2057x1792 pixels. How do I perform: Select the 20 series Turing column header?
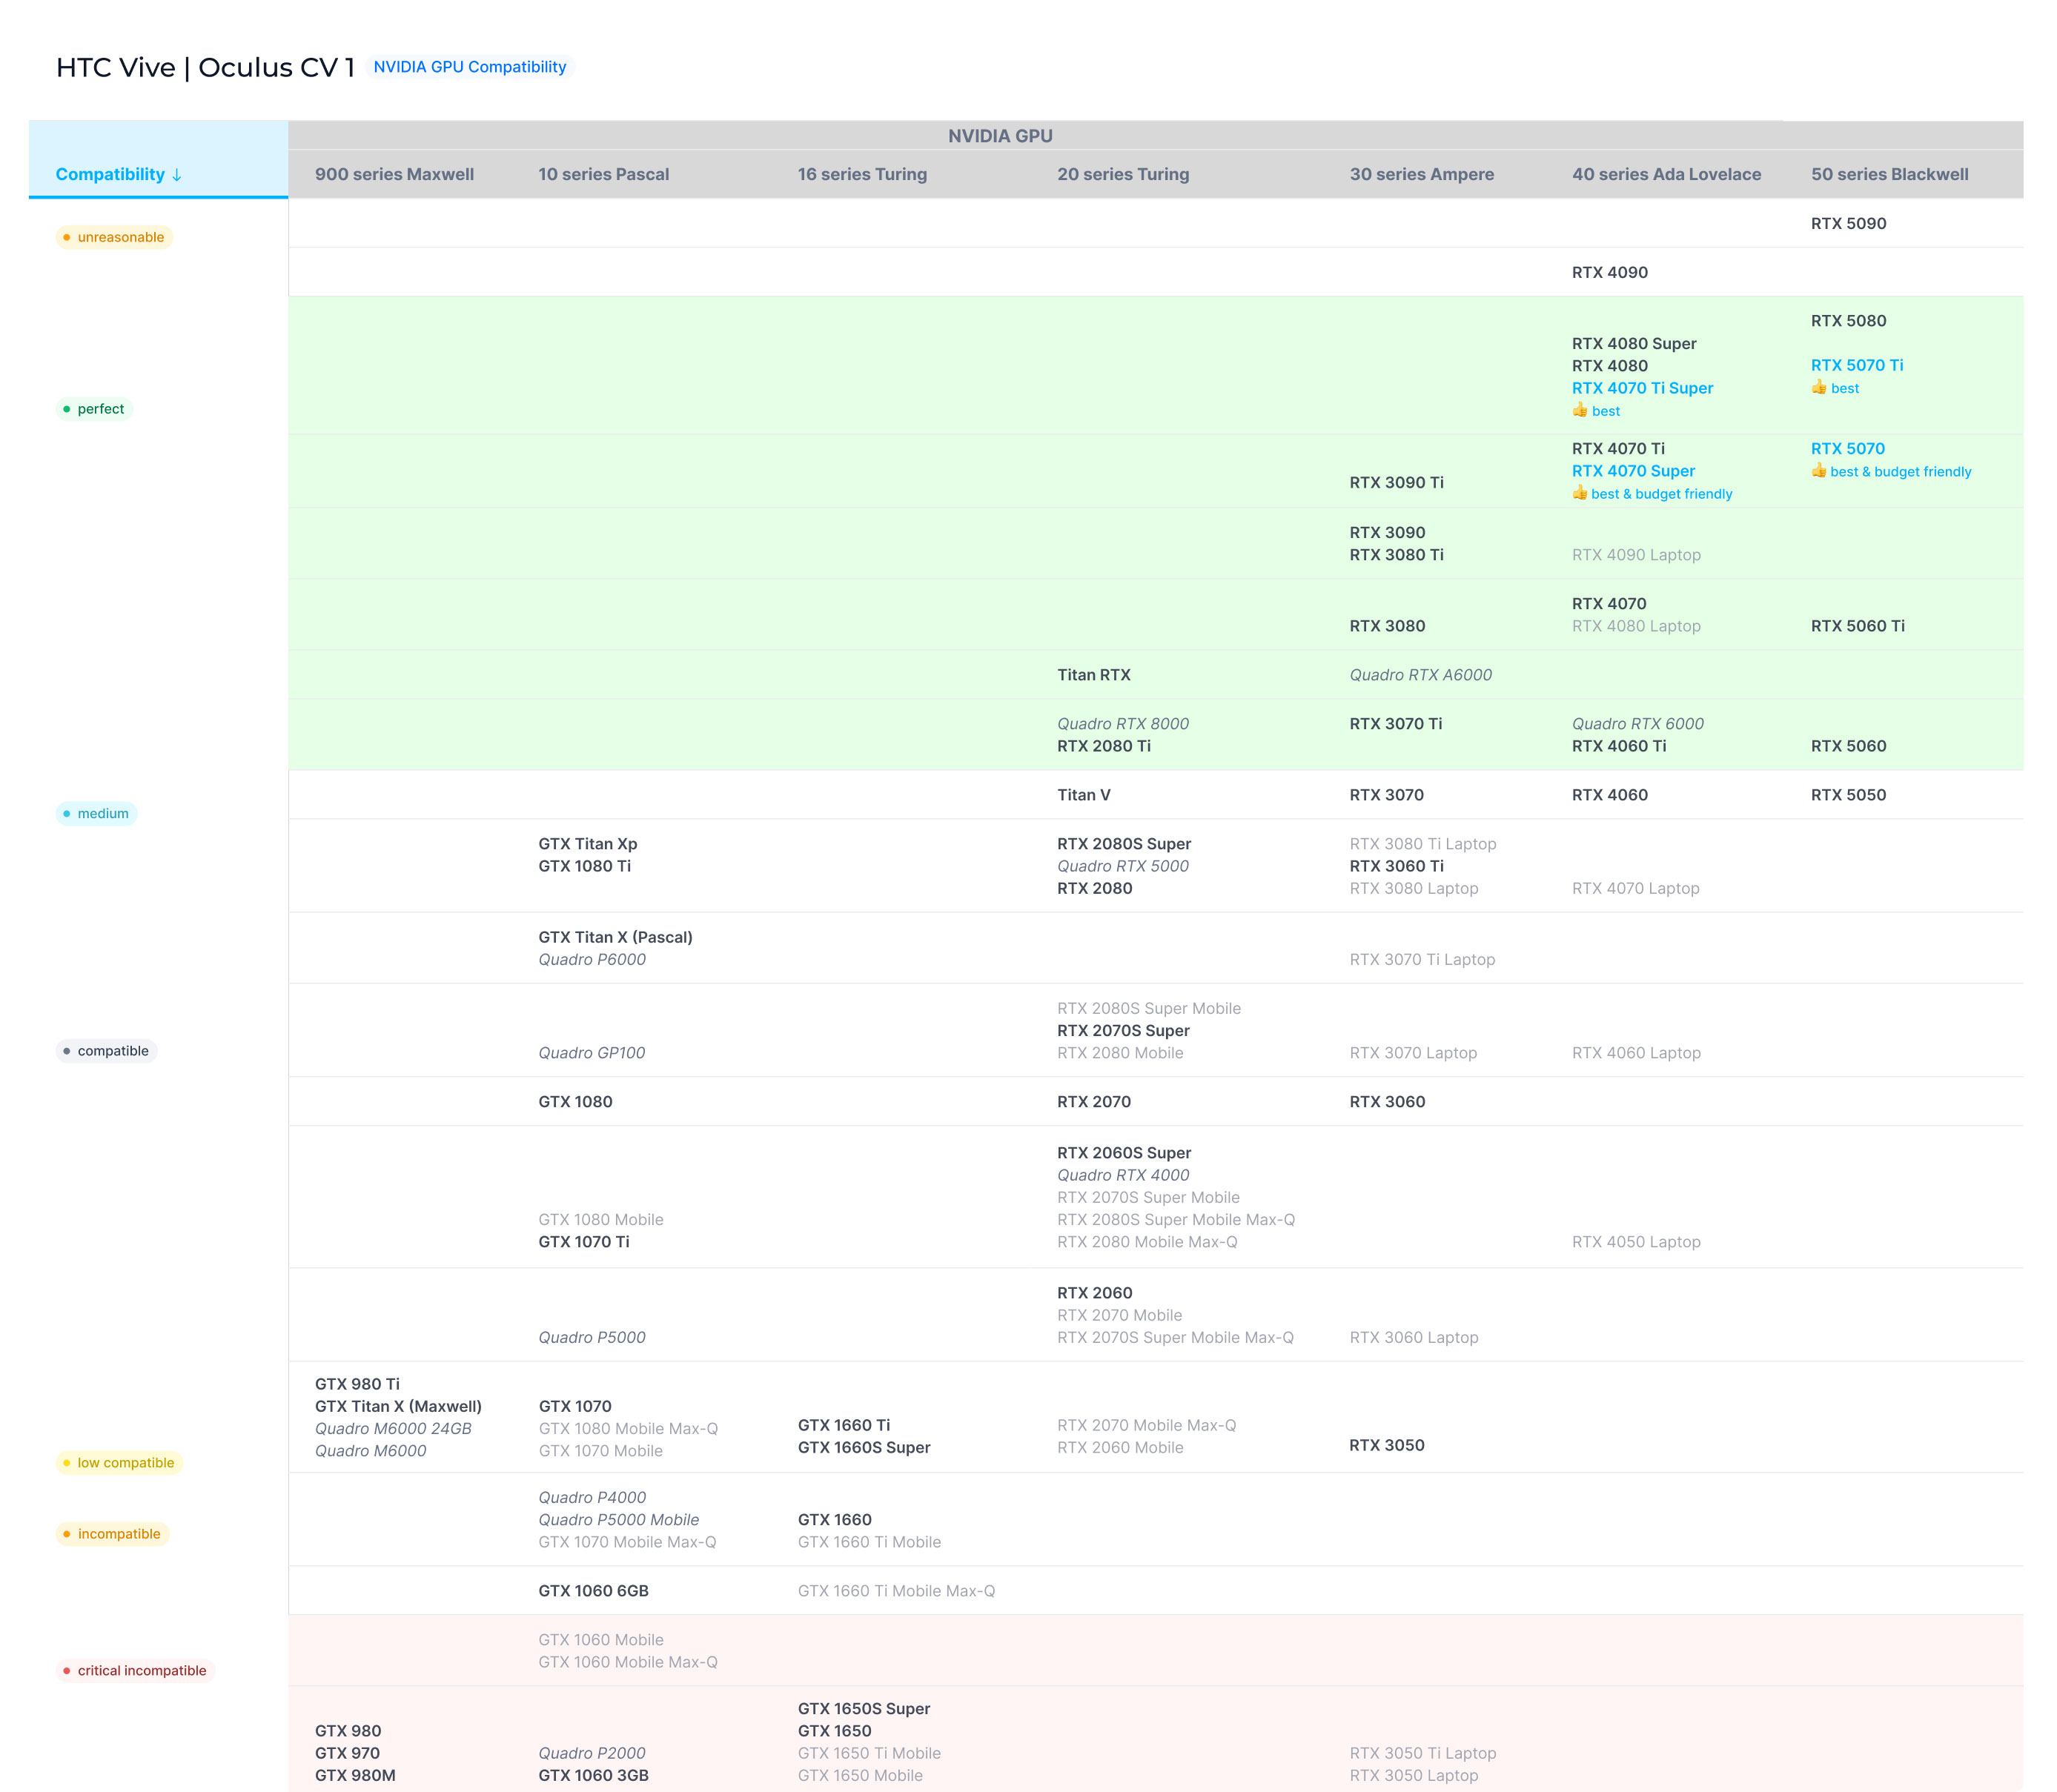click(x=1123, y=174)
